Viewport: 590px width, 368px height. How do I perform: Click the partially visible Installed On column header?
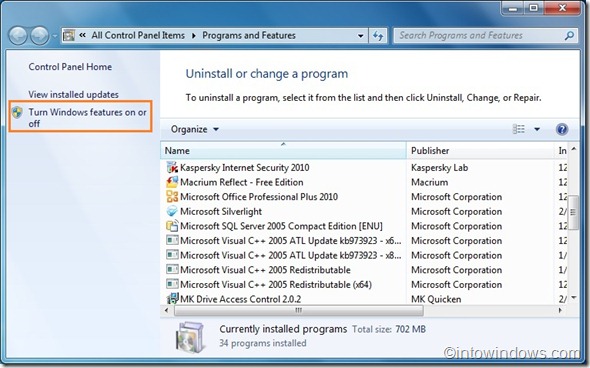(x=562, y=151)
